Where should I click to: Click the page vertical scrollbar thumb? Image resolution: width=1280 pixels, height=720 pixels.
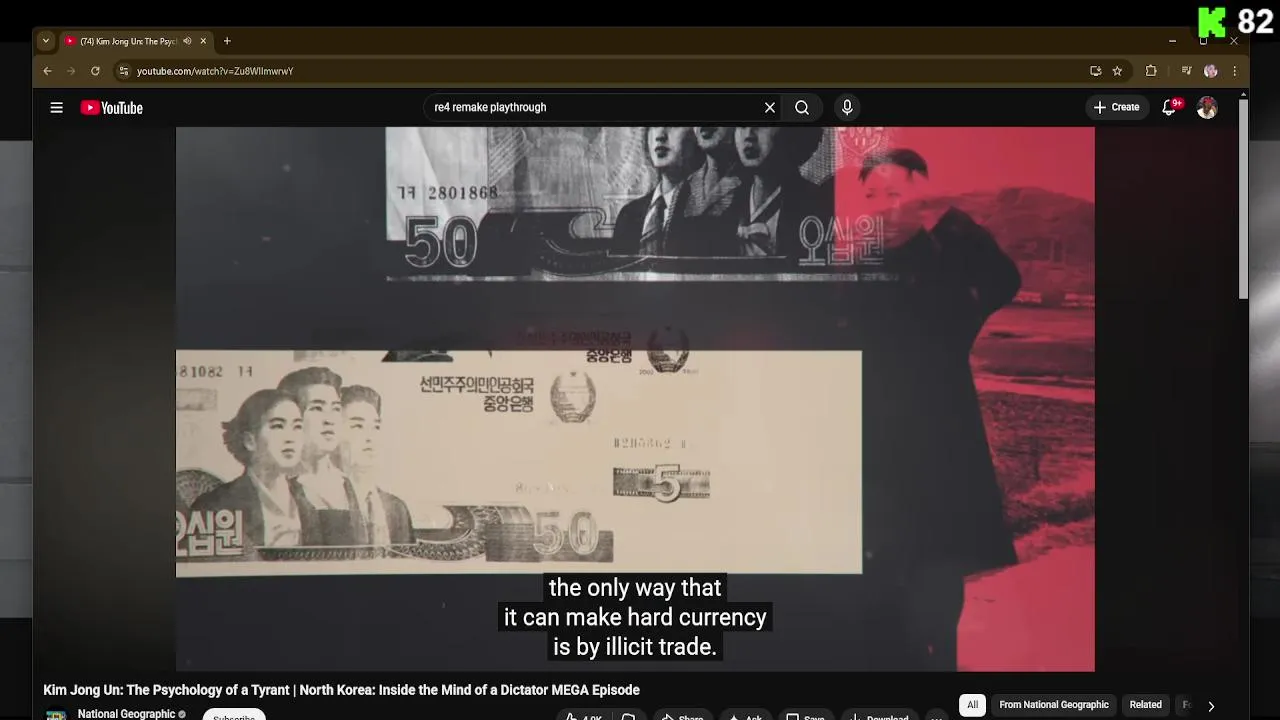coord(1243,198)
